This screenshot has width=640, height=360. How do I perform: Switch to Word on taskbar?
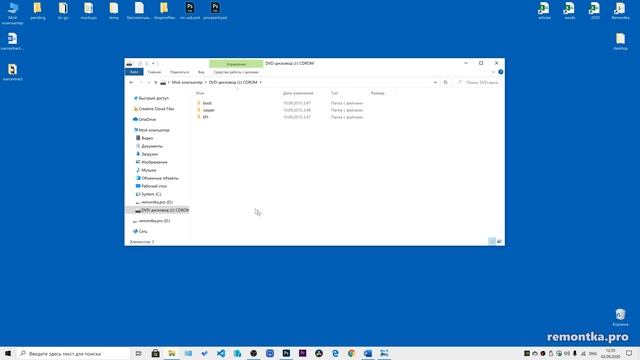(x=368, y=353)
